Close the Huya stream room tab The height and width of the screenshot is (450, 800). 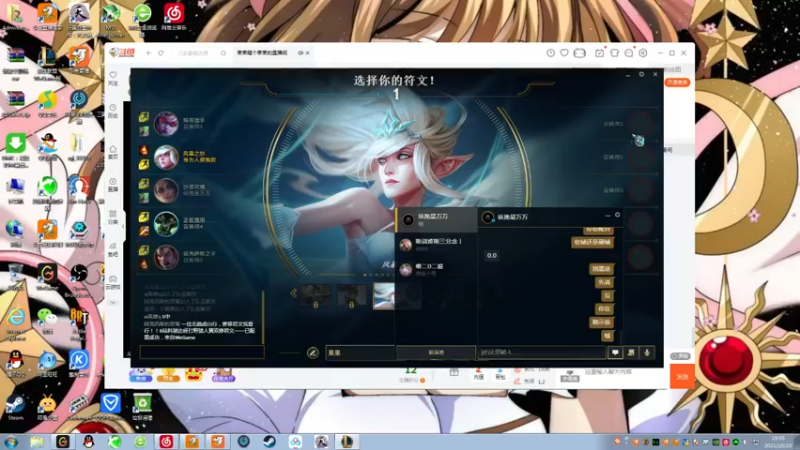(x=308, y=53)
